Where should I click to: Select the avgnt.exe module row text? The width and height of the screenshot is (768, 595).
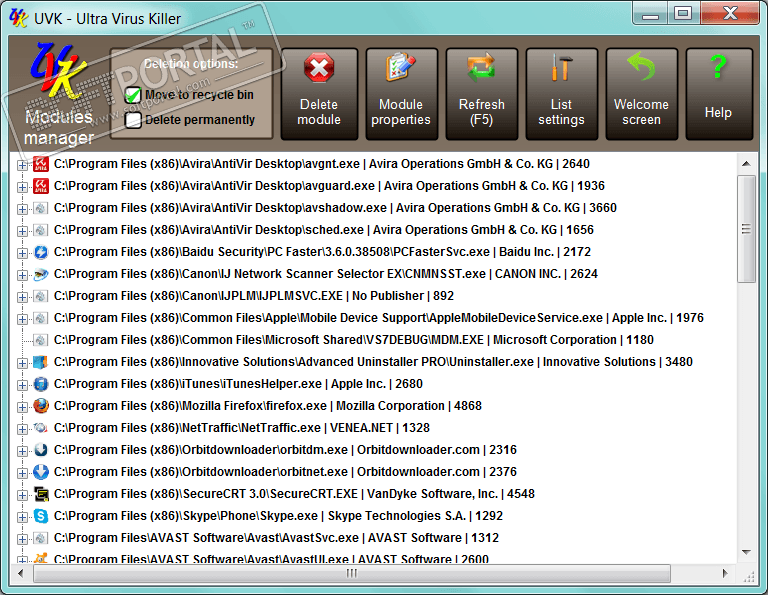pyautogui.click(x=322, y=164)
